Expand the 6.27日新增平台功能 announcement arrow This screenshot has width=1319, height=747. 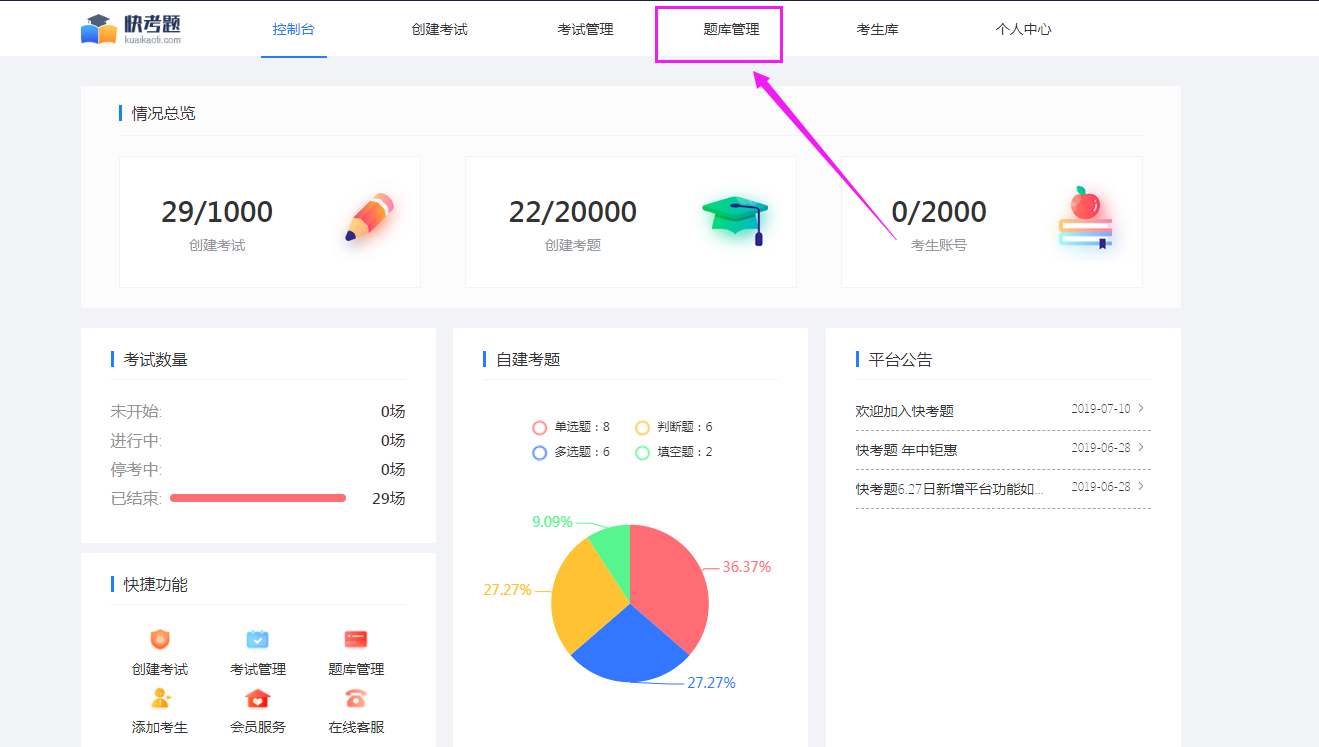coord(1141,486)
